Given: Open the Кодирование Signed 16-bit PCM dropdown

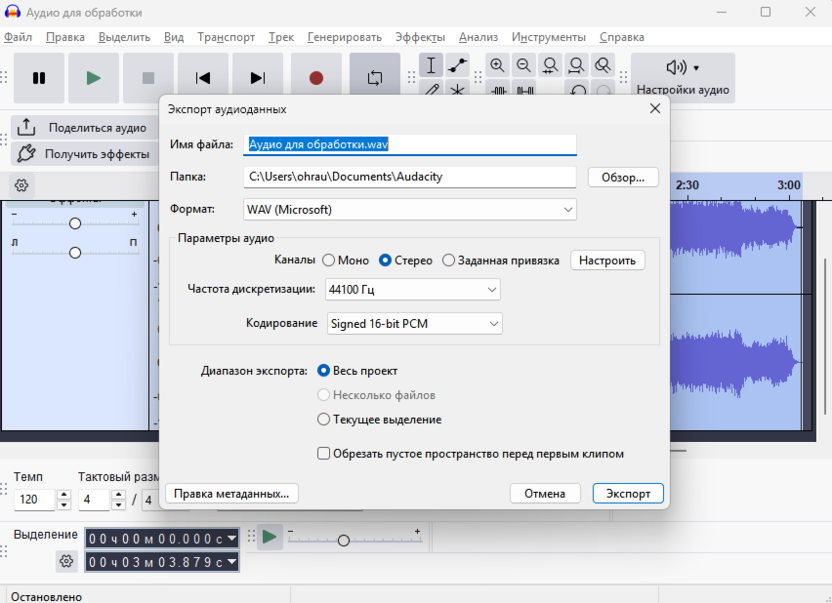Looking at the screenshot, I should (414, 324).
